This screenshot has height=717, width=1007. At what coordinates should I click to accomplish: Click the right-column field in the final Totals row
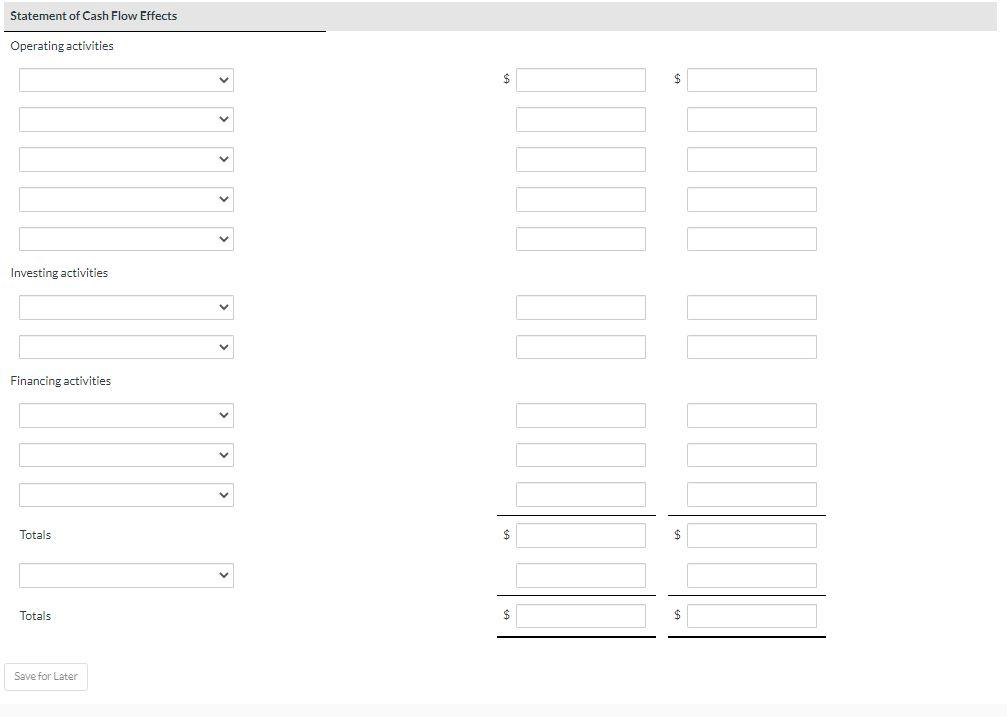(x=751, y=615)
